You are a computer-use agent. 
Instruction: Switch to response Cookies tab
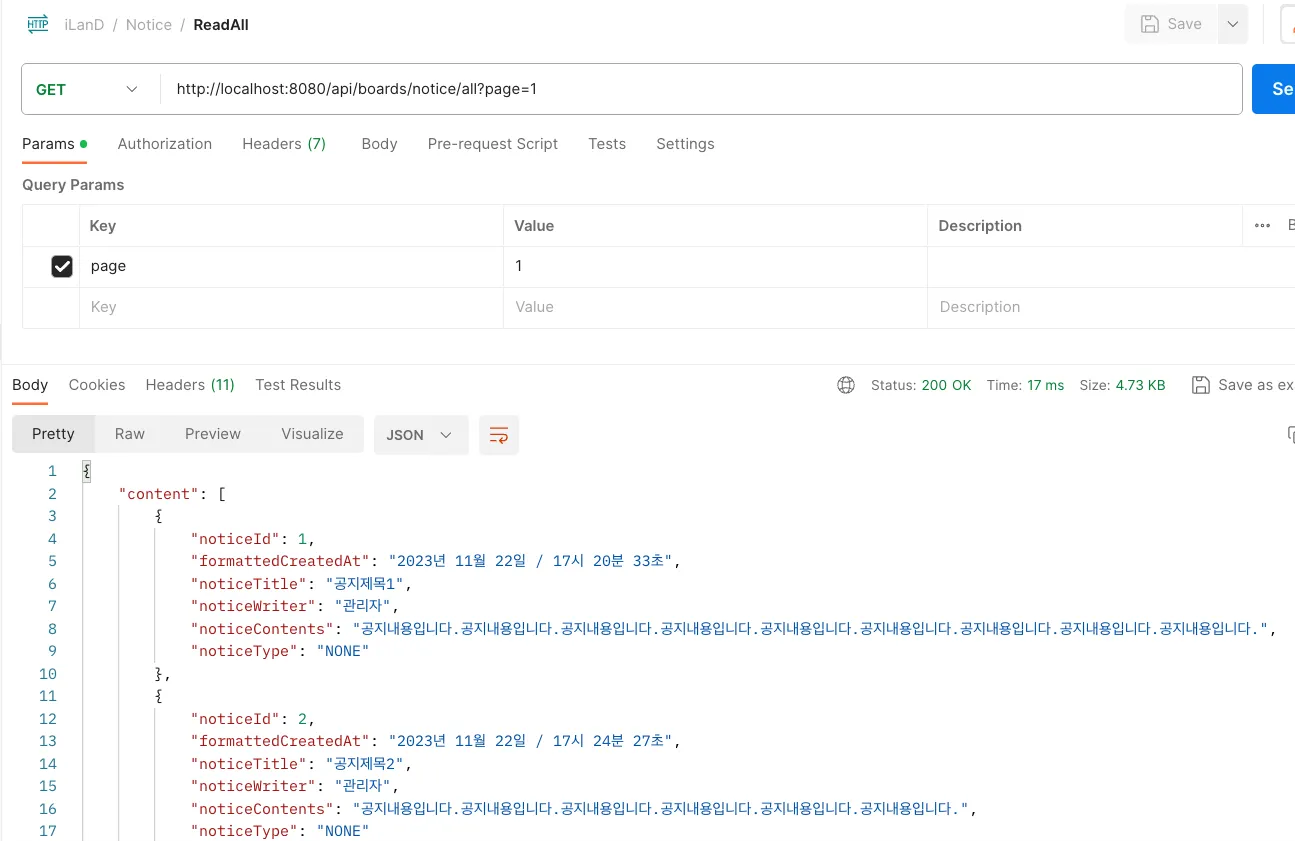tap(97, 385)
